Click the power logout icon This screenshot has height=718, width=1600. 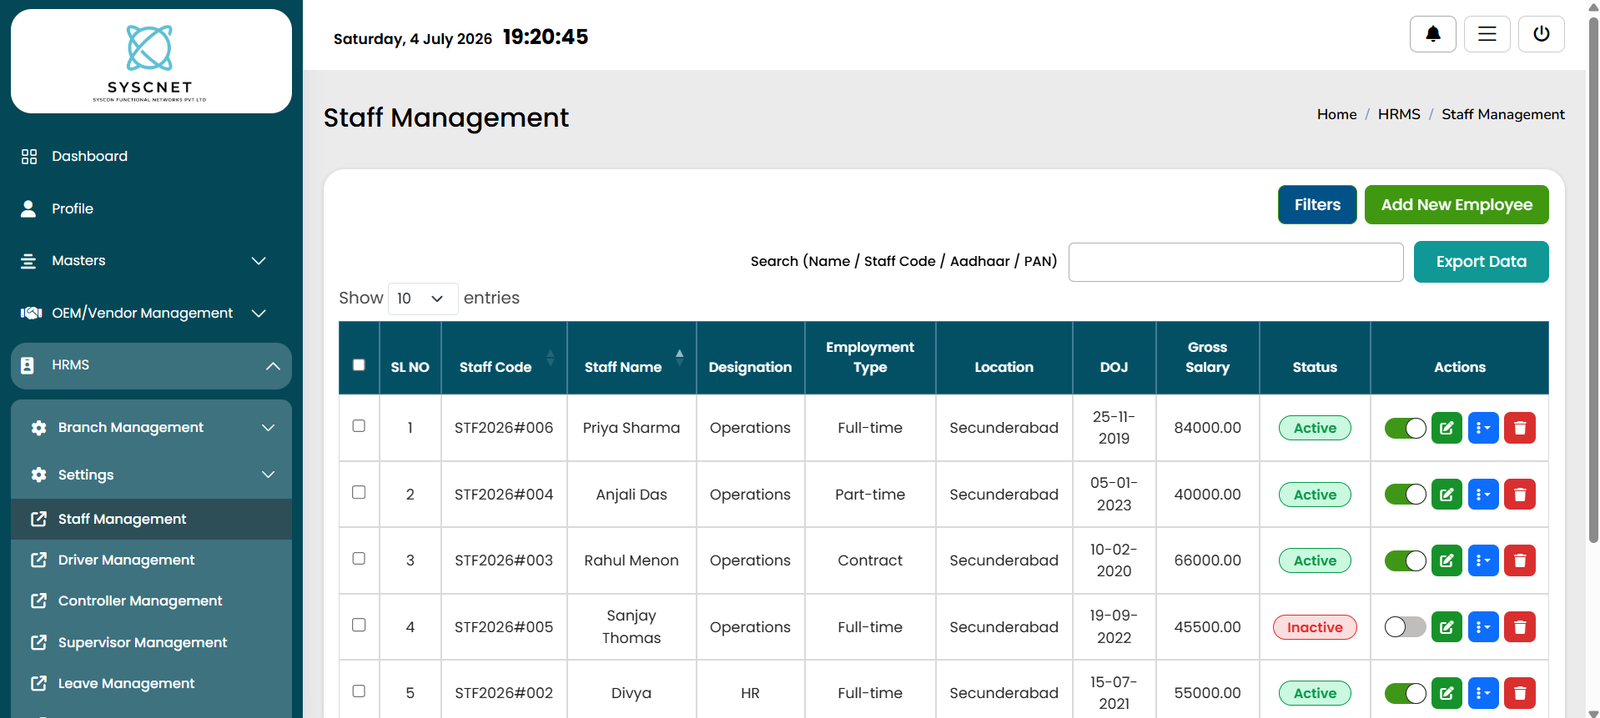1541,34
